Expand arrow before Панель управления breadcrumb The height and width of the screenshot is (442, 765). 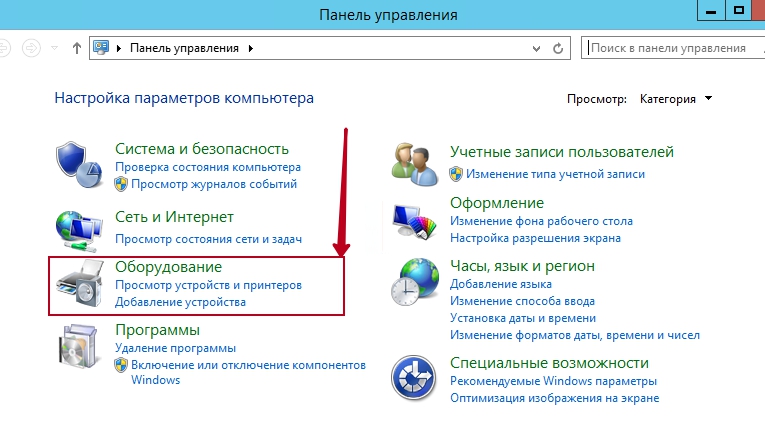(119, 48)
